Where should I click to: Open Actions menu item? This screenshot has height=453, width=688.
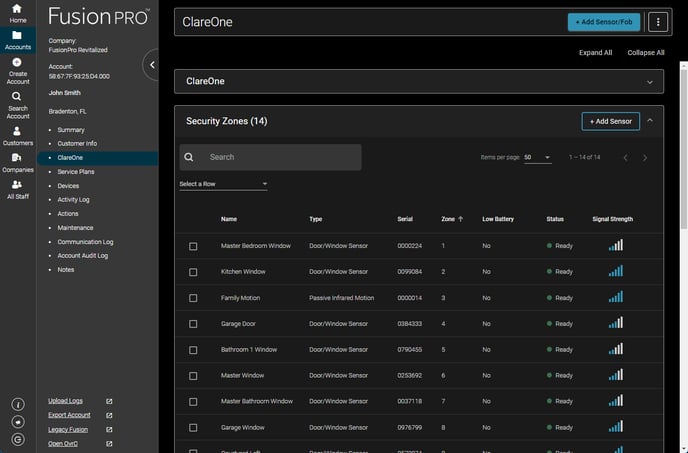click(x=68, y=214)
